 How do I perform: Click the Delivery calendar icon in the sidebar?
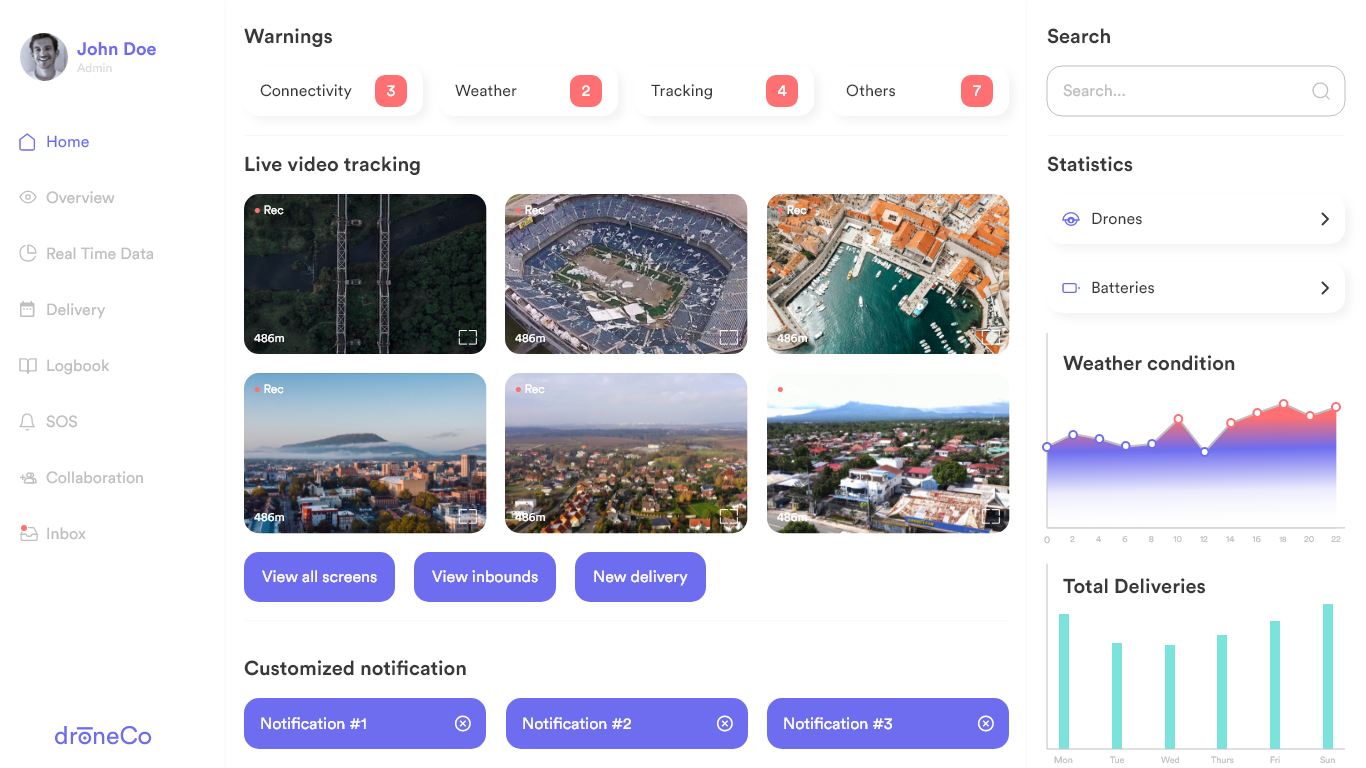(28, 310)
